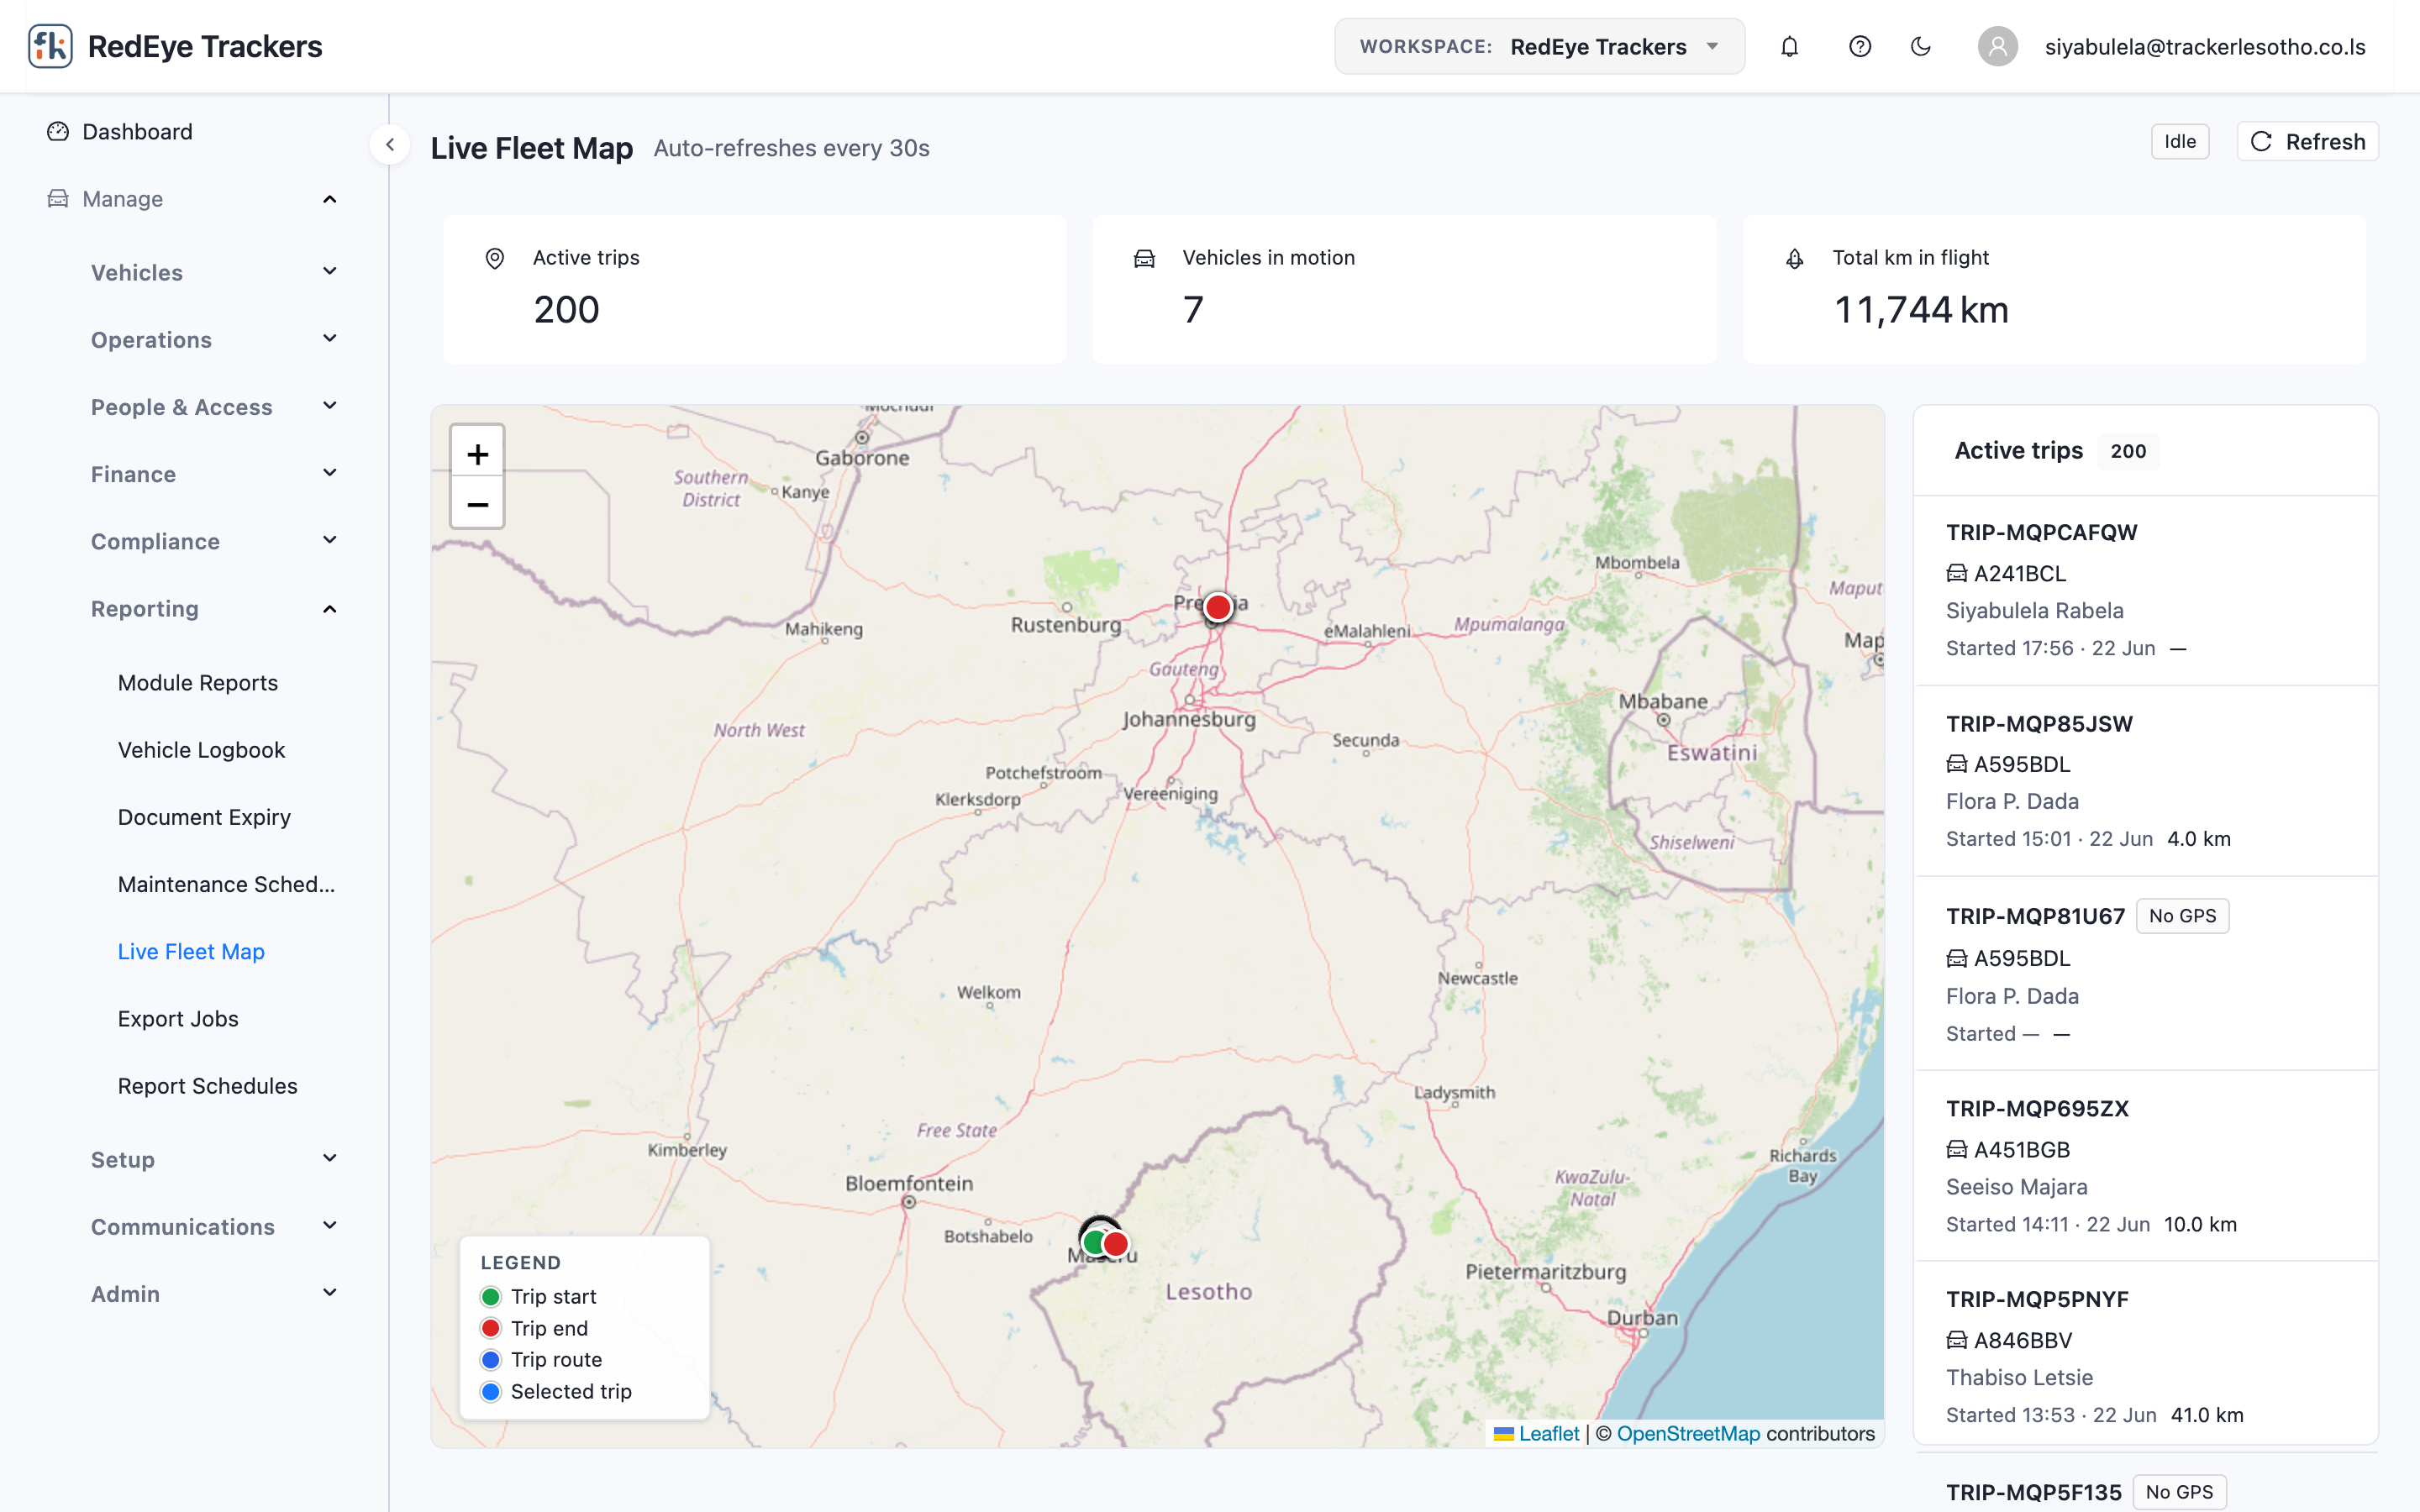This screenshot has height=1512, width=2420.
Task: Click the red trip end marker at Pretoria
Action: [1217, 607]
